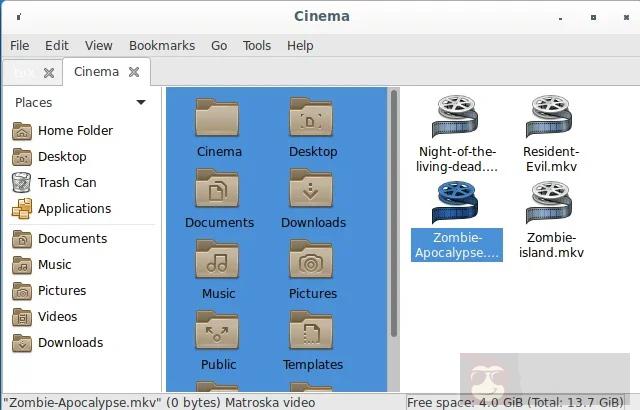Select the Public folder icon
Viewport: 640px width, 410px height.
tap(218, 331)
